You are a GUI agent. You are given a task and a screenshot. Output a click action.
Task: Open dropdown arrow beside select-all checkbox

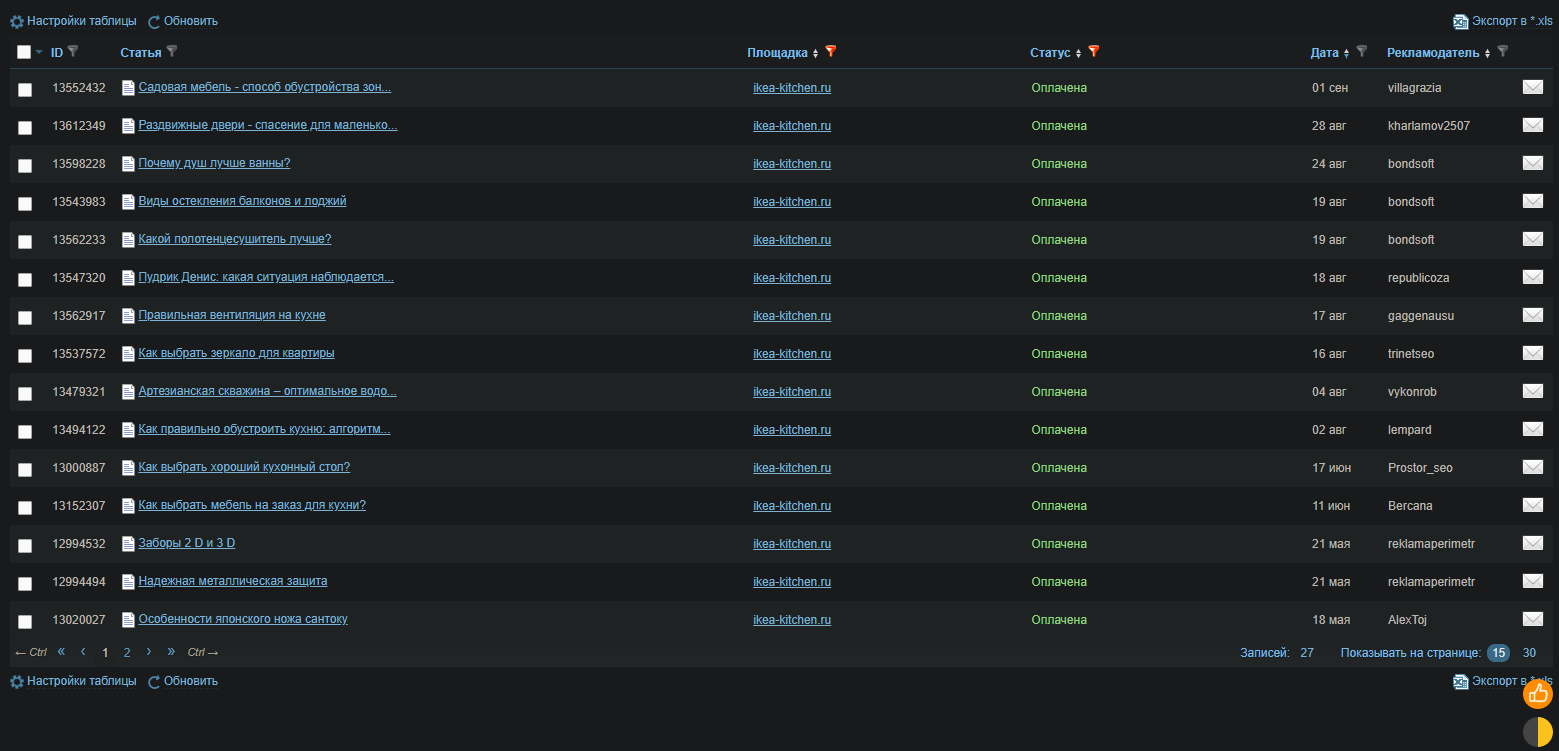(x=39, y=52)
